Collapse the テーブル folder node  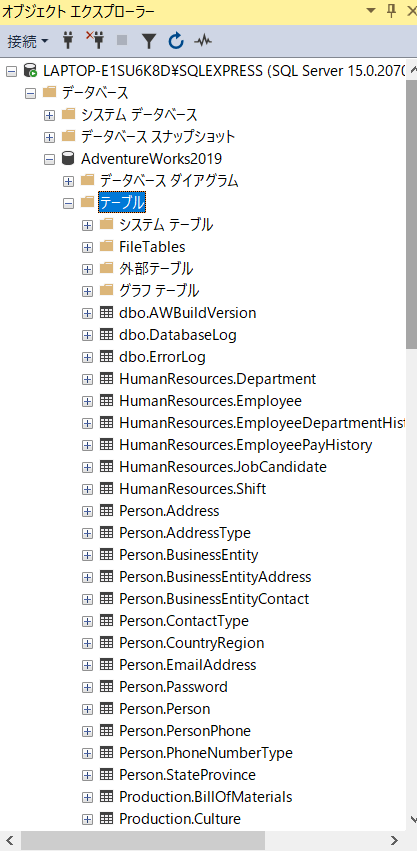tap(68, 203)
